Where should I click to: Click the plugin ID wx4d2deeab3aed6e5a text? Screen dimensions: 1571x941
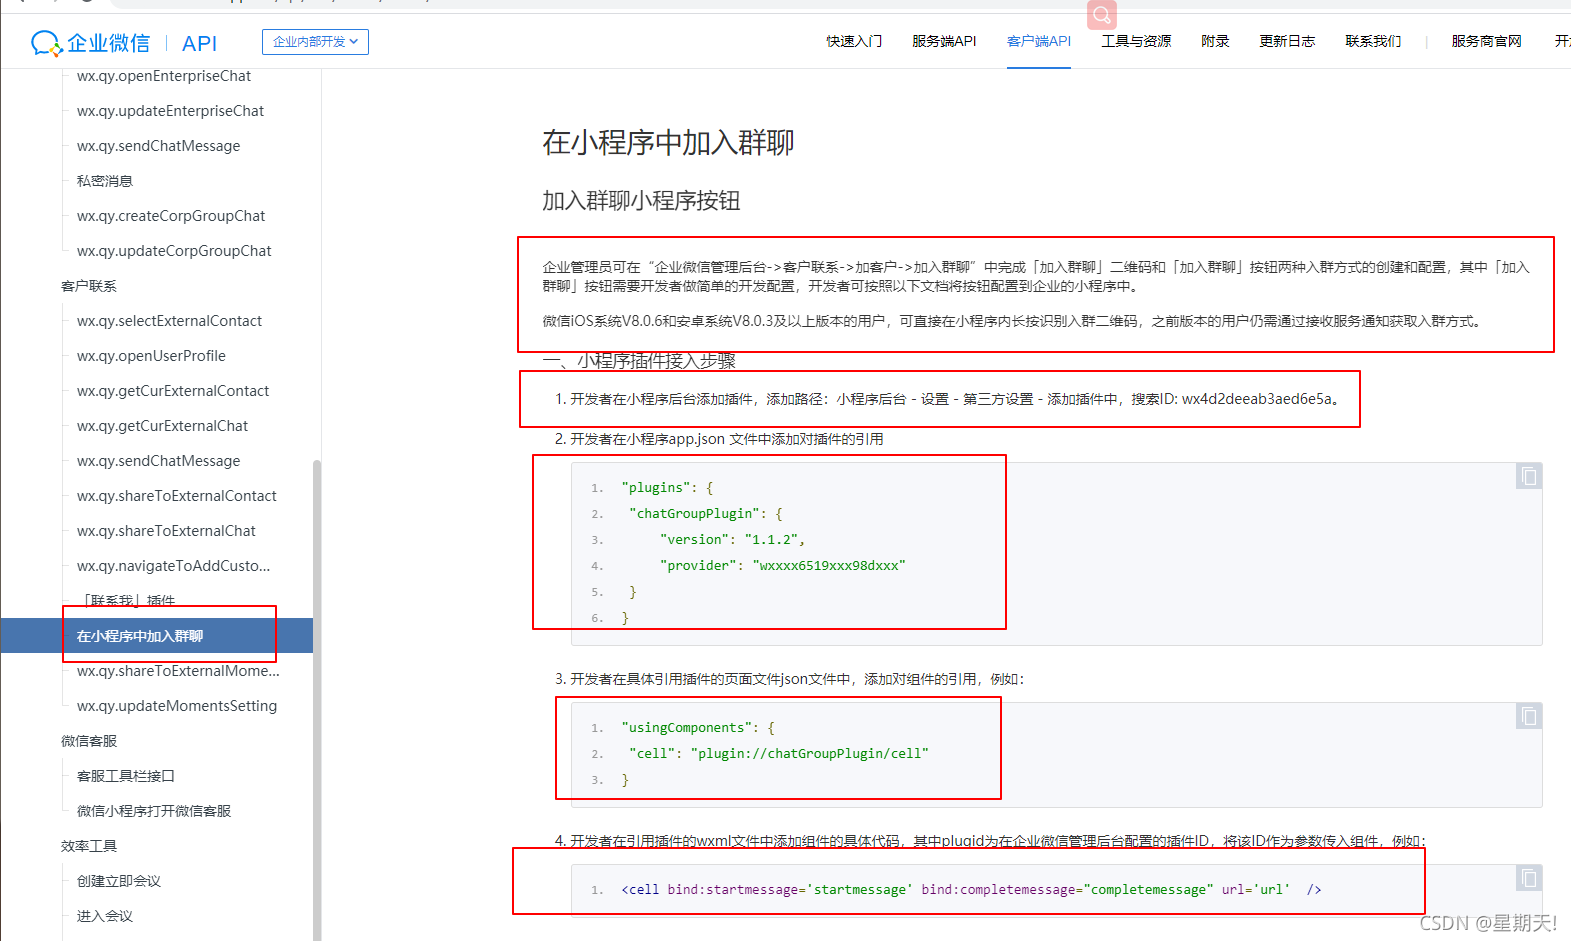click(1257, 399)
